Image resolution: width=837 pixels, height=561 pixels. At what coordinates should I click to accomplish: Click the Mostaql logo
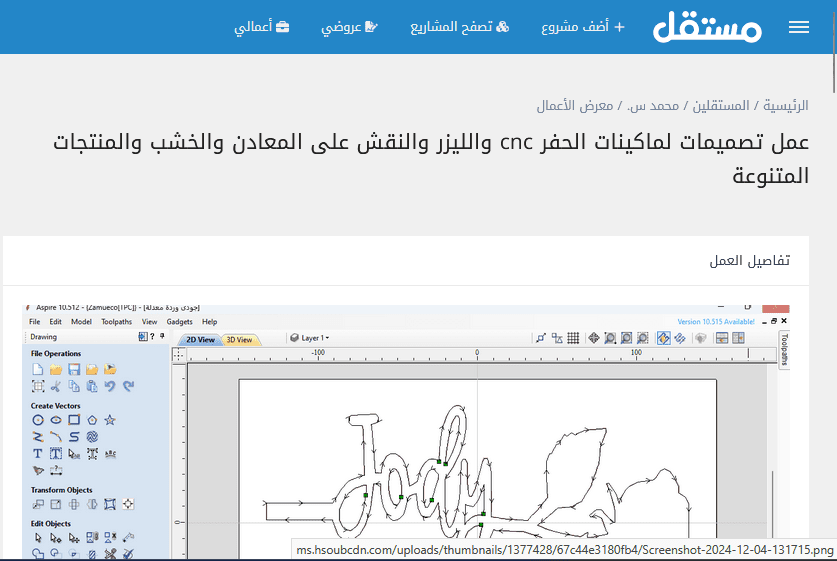coord(708,27)
